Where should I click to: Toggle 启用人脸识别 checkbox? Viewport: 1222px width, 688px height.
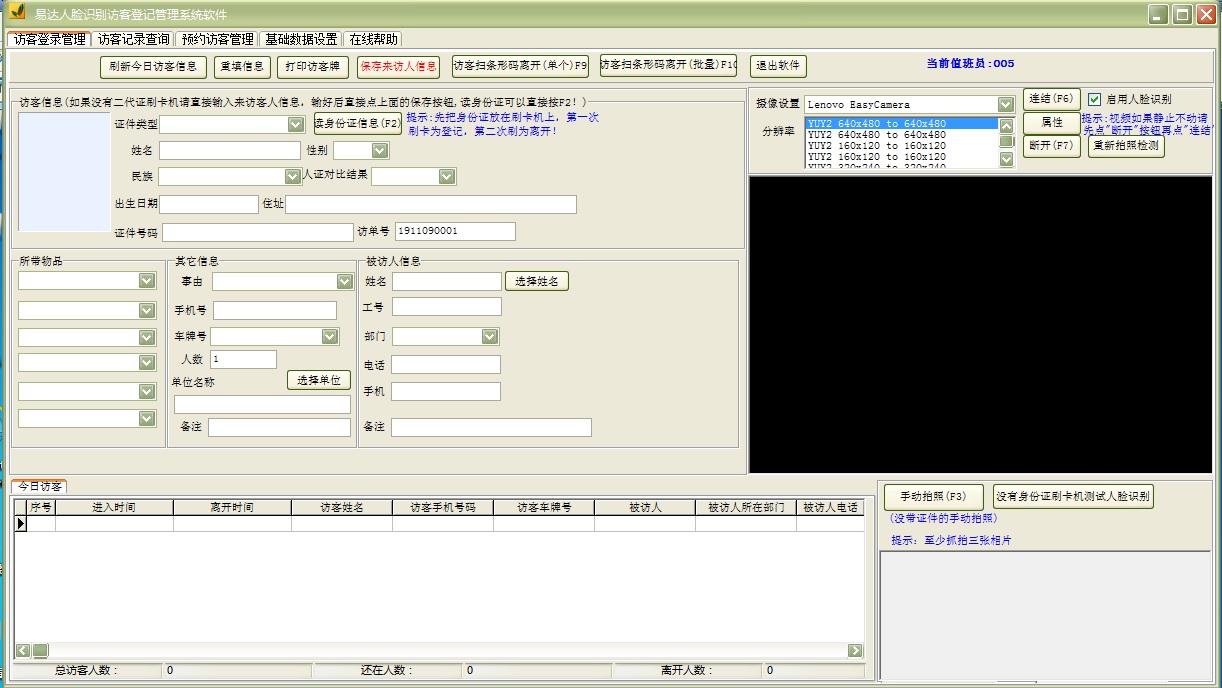(x=1094, y=99)
